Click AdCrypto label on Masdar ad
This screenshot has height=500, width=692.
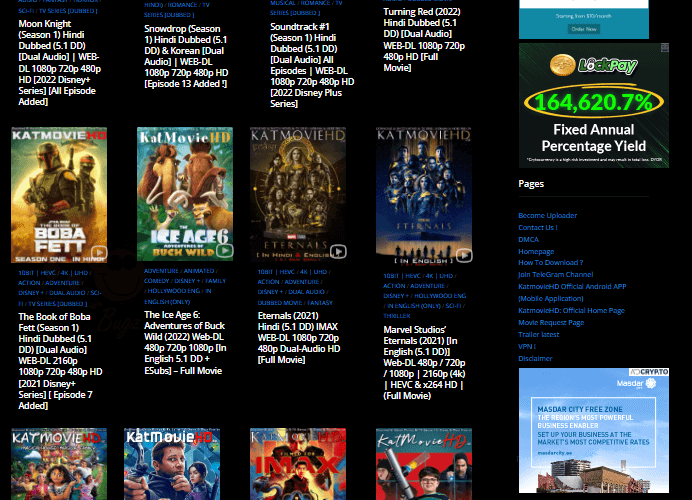coord(649,372)
